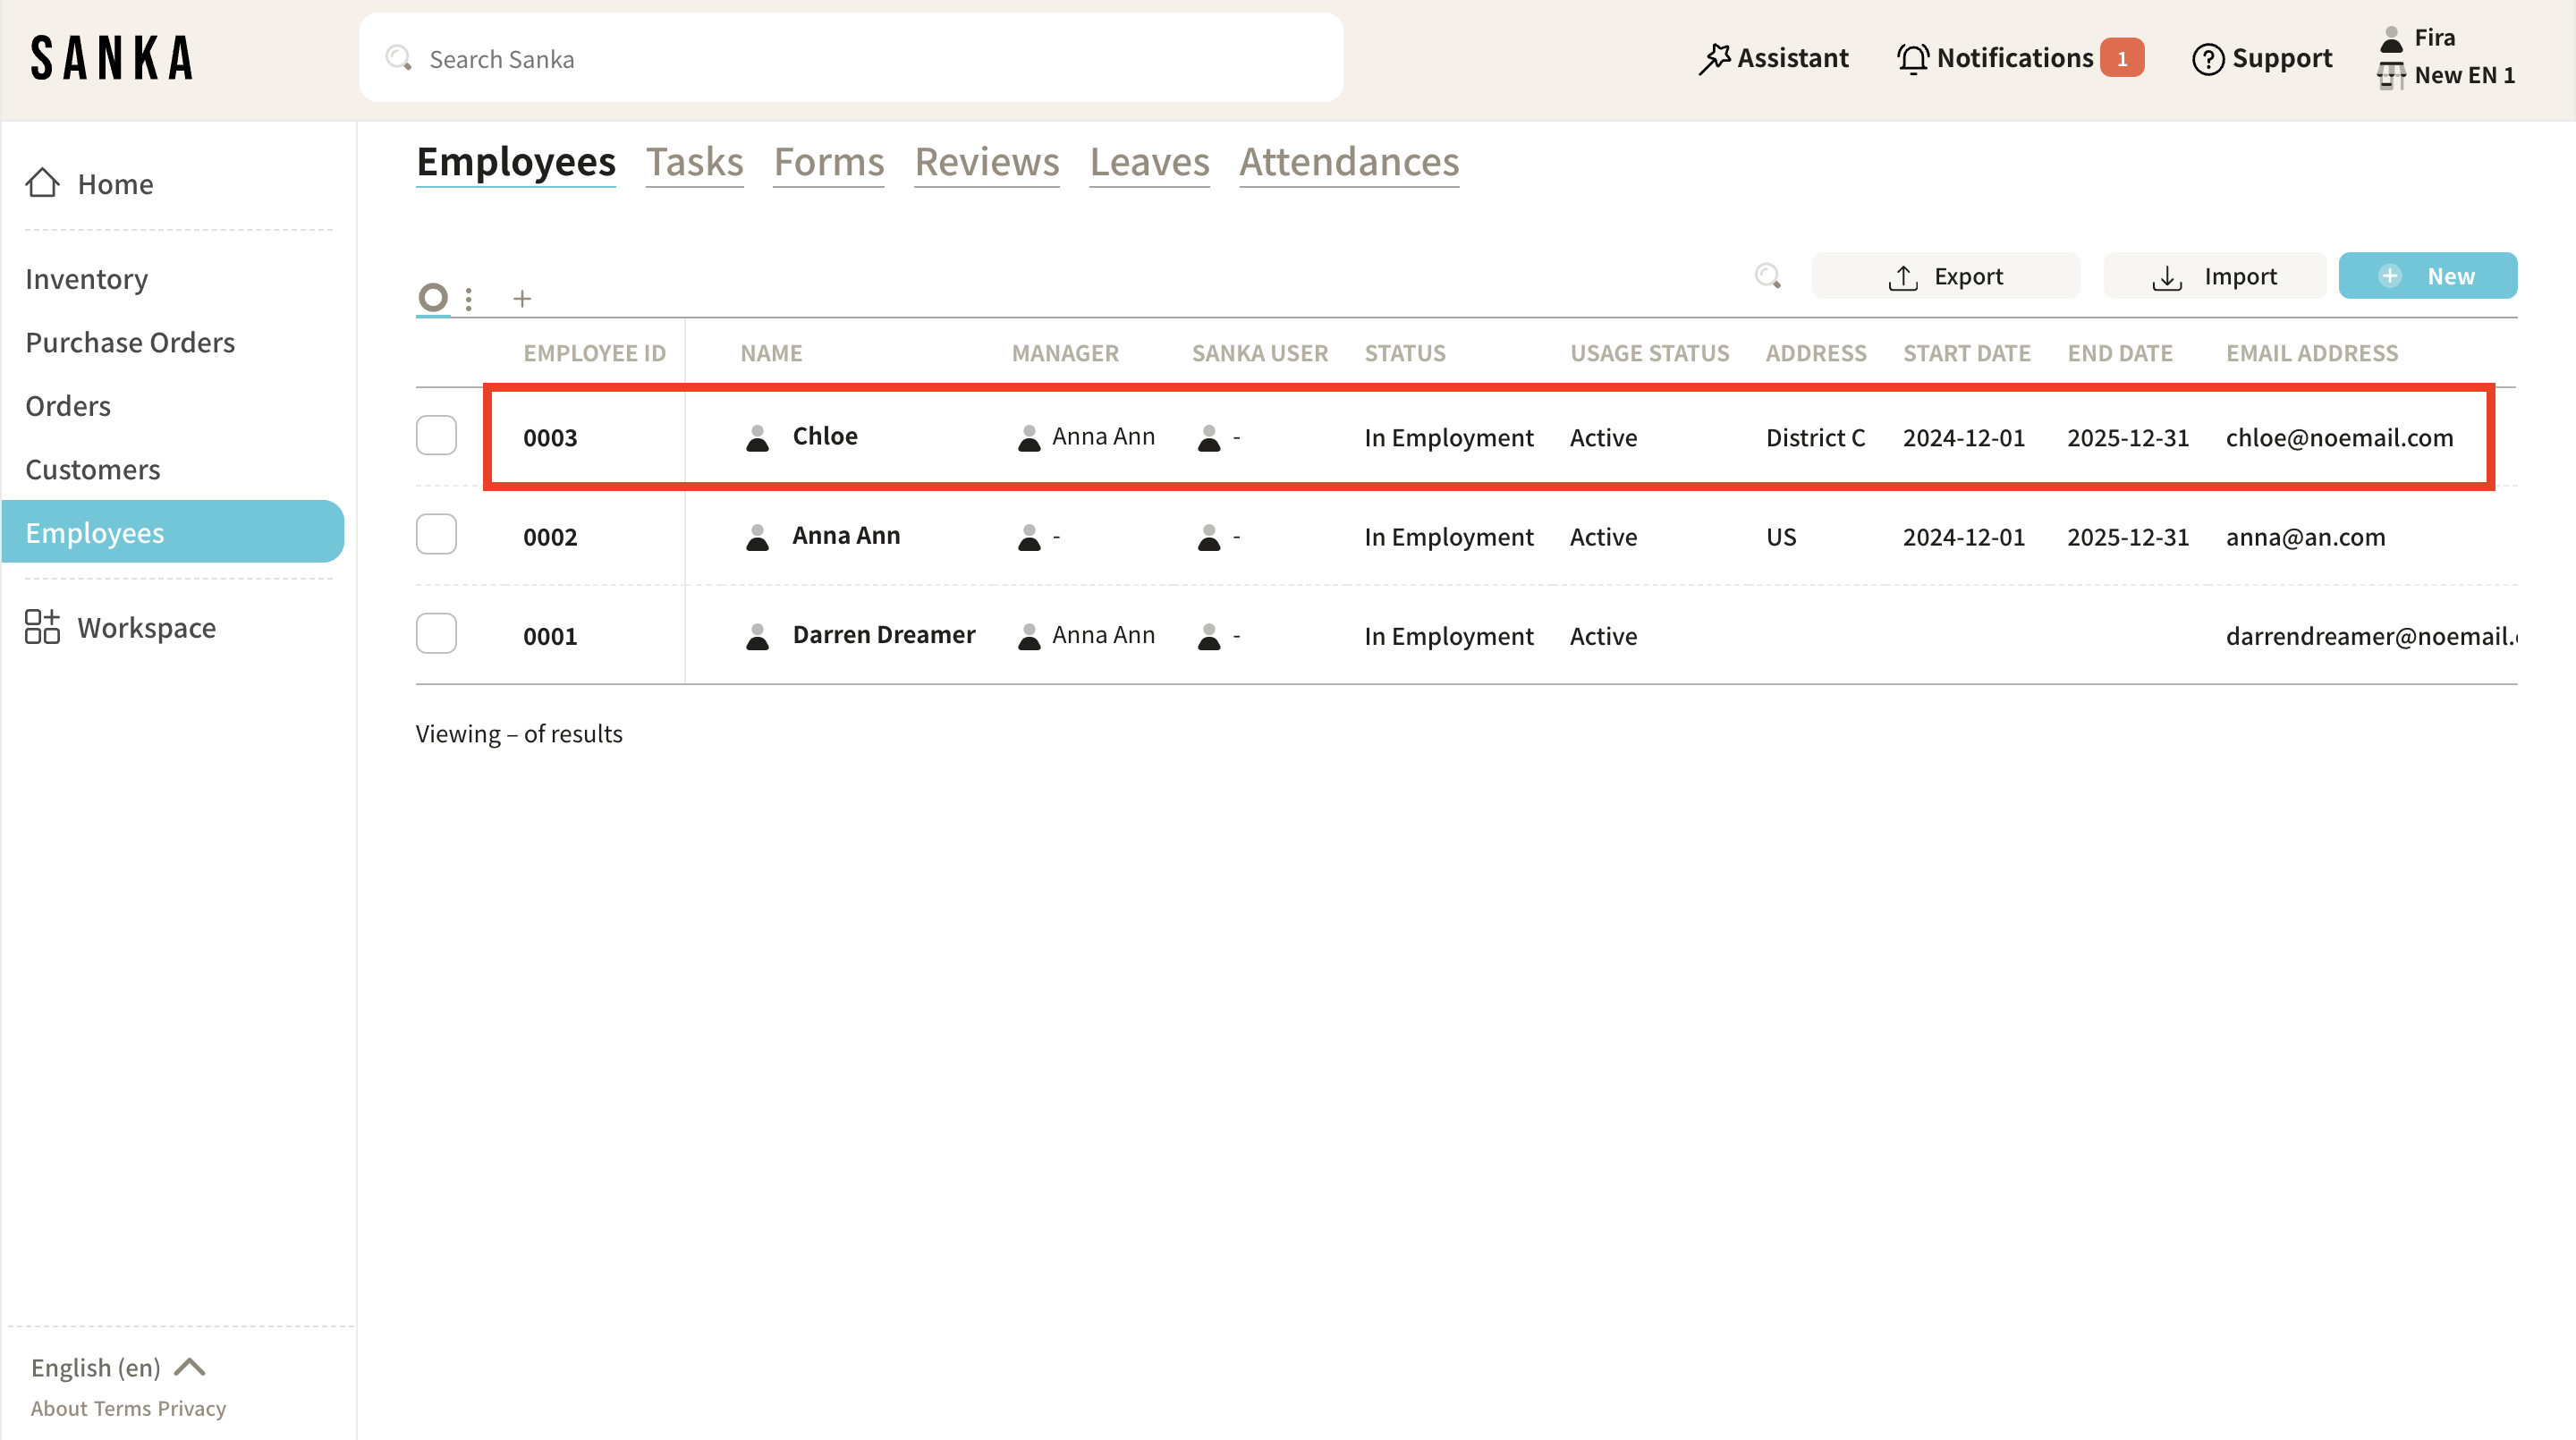Image resolution: width=2576 pixels, height=1440 pixels.
Task: Open the New EN 1 workspace switcher
Action: click(2462, 75)
